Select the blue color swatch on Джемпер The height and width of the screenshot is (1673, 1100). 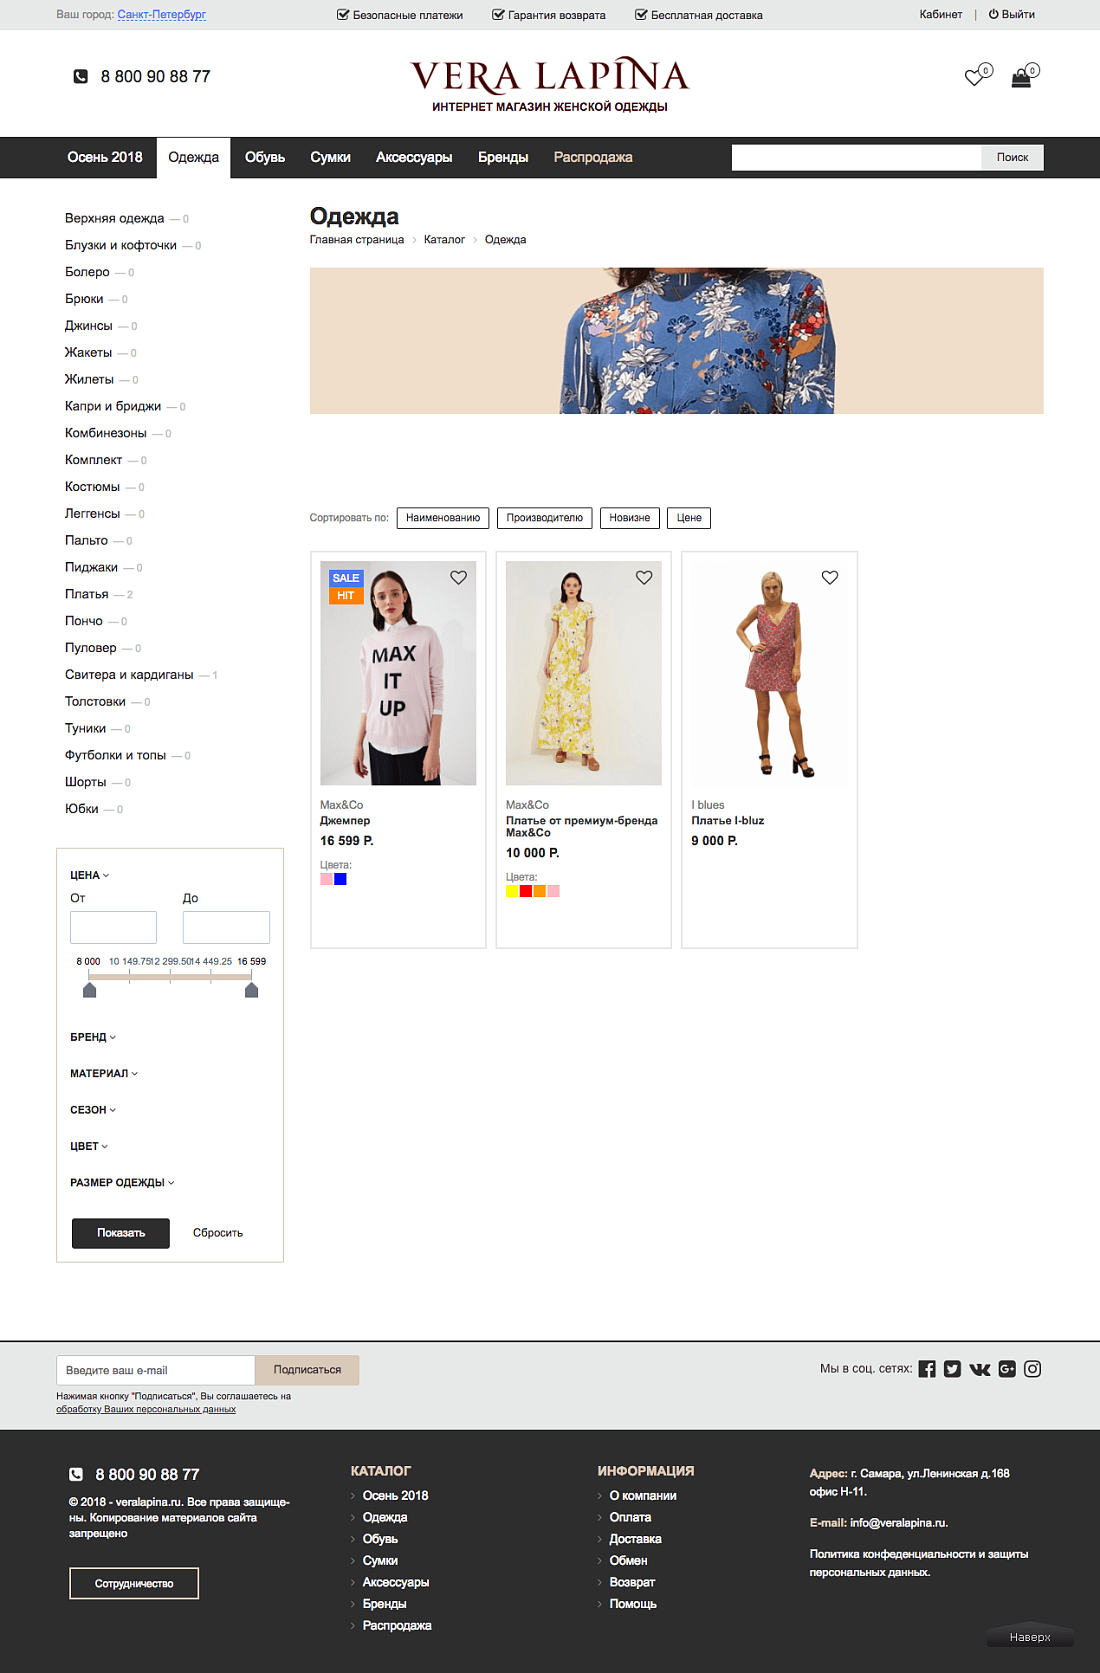340,879
